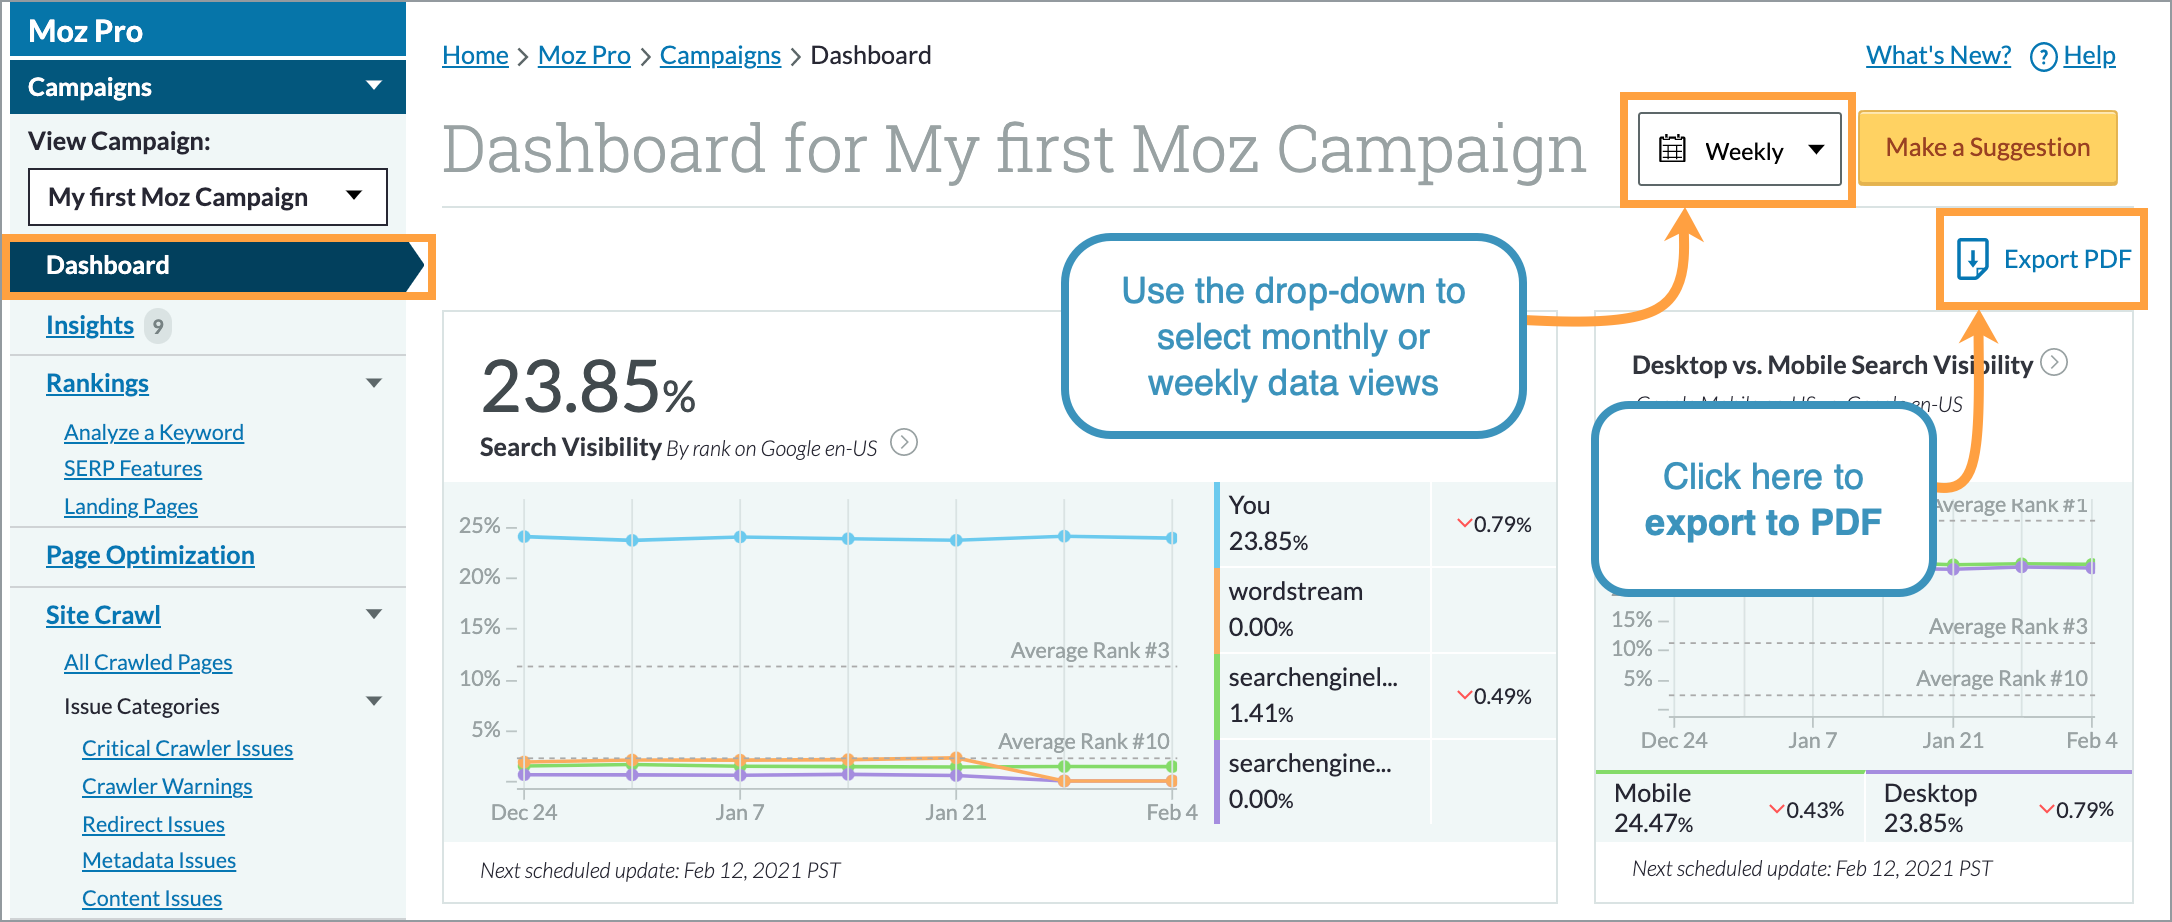Select Page Optimization in the sidebar
The width and height of the screenshot is (2172, 922).
tap(150, 555)
